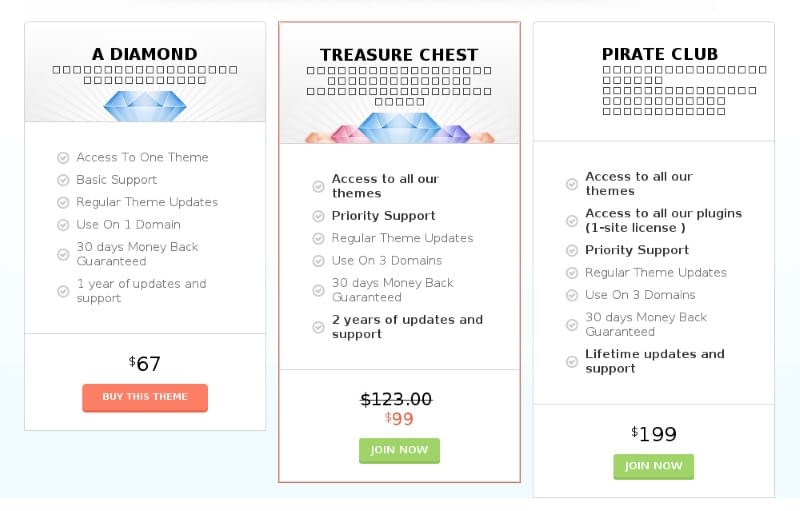Click Join Now under Treasure Chest plan

[399, 450]
